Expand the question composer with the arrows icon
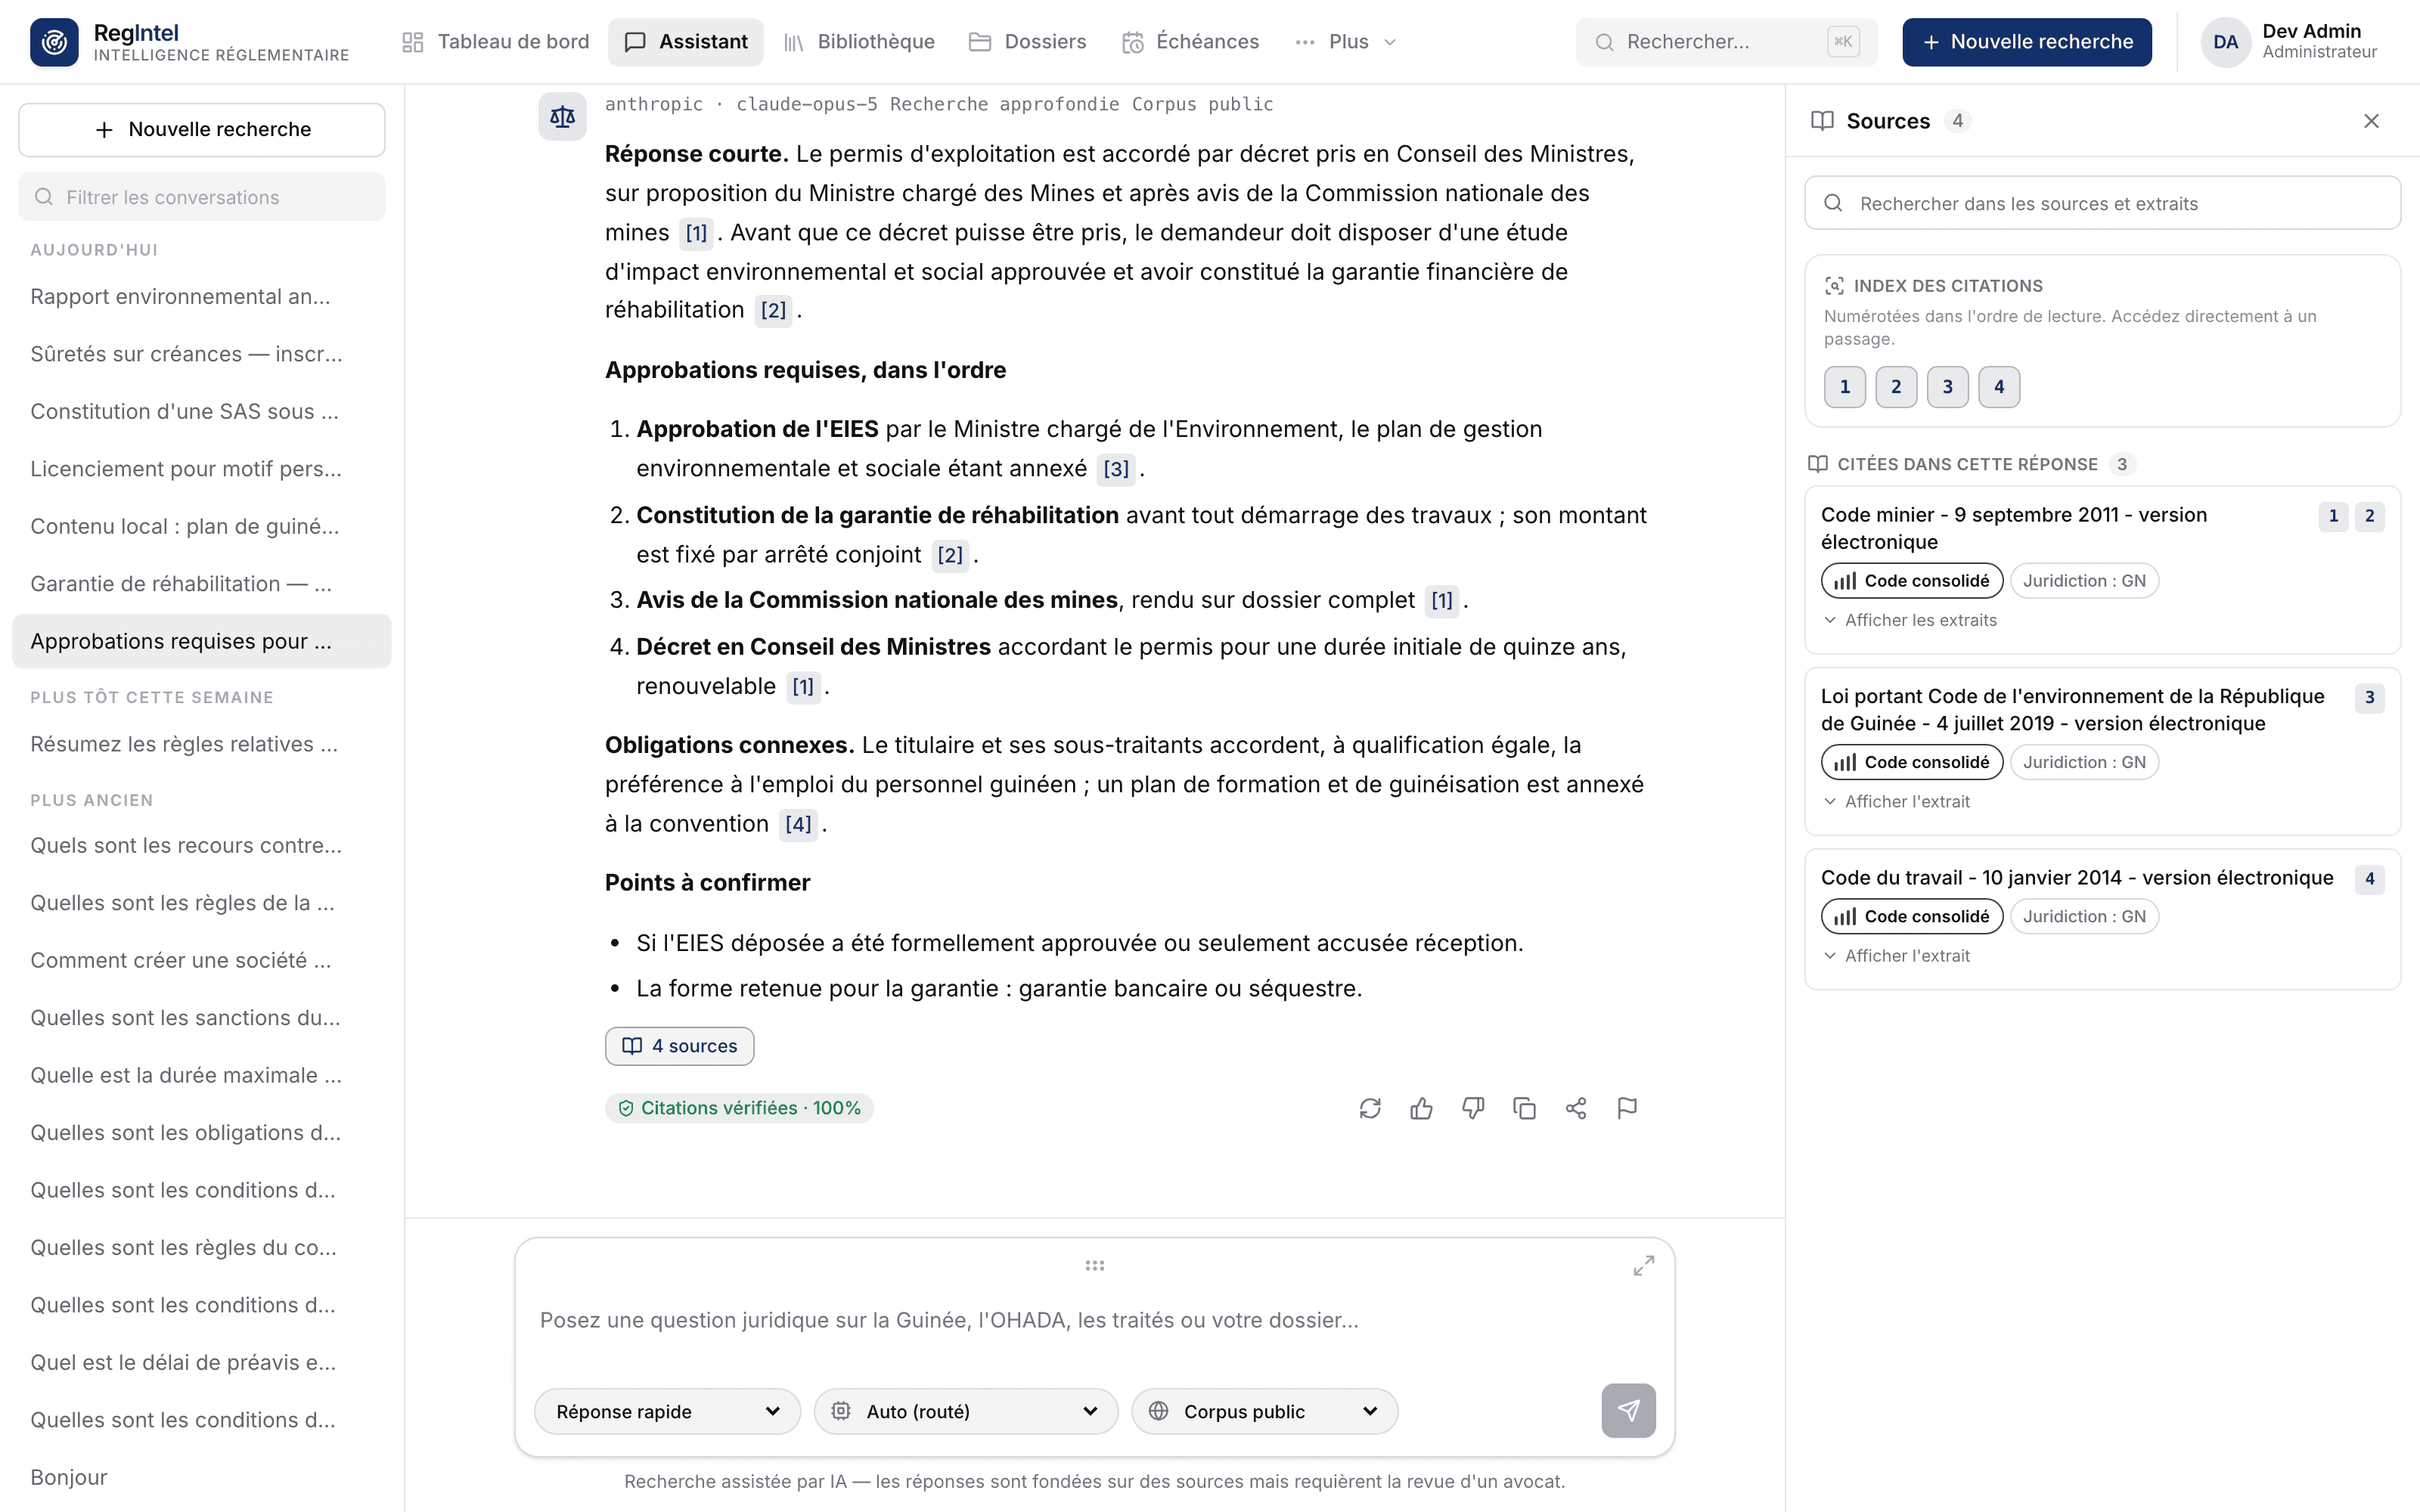The width and height of the screenshot is (2420, 1512). pos(1643,1266)
